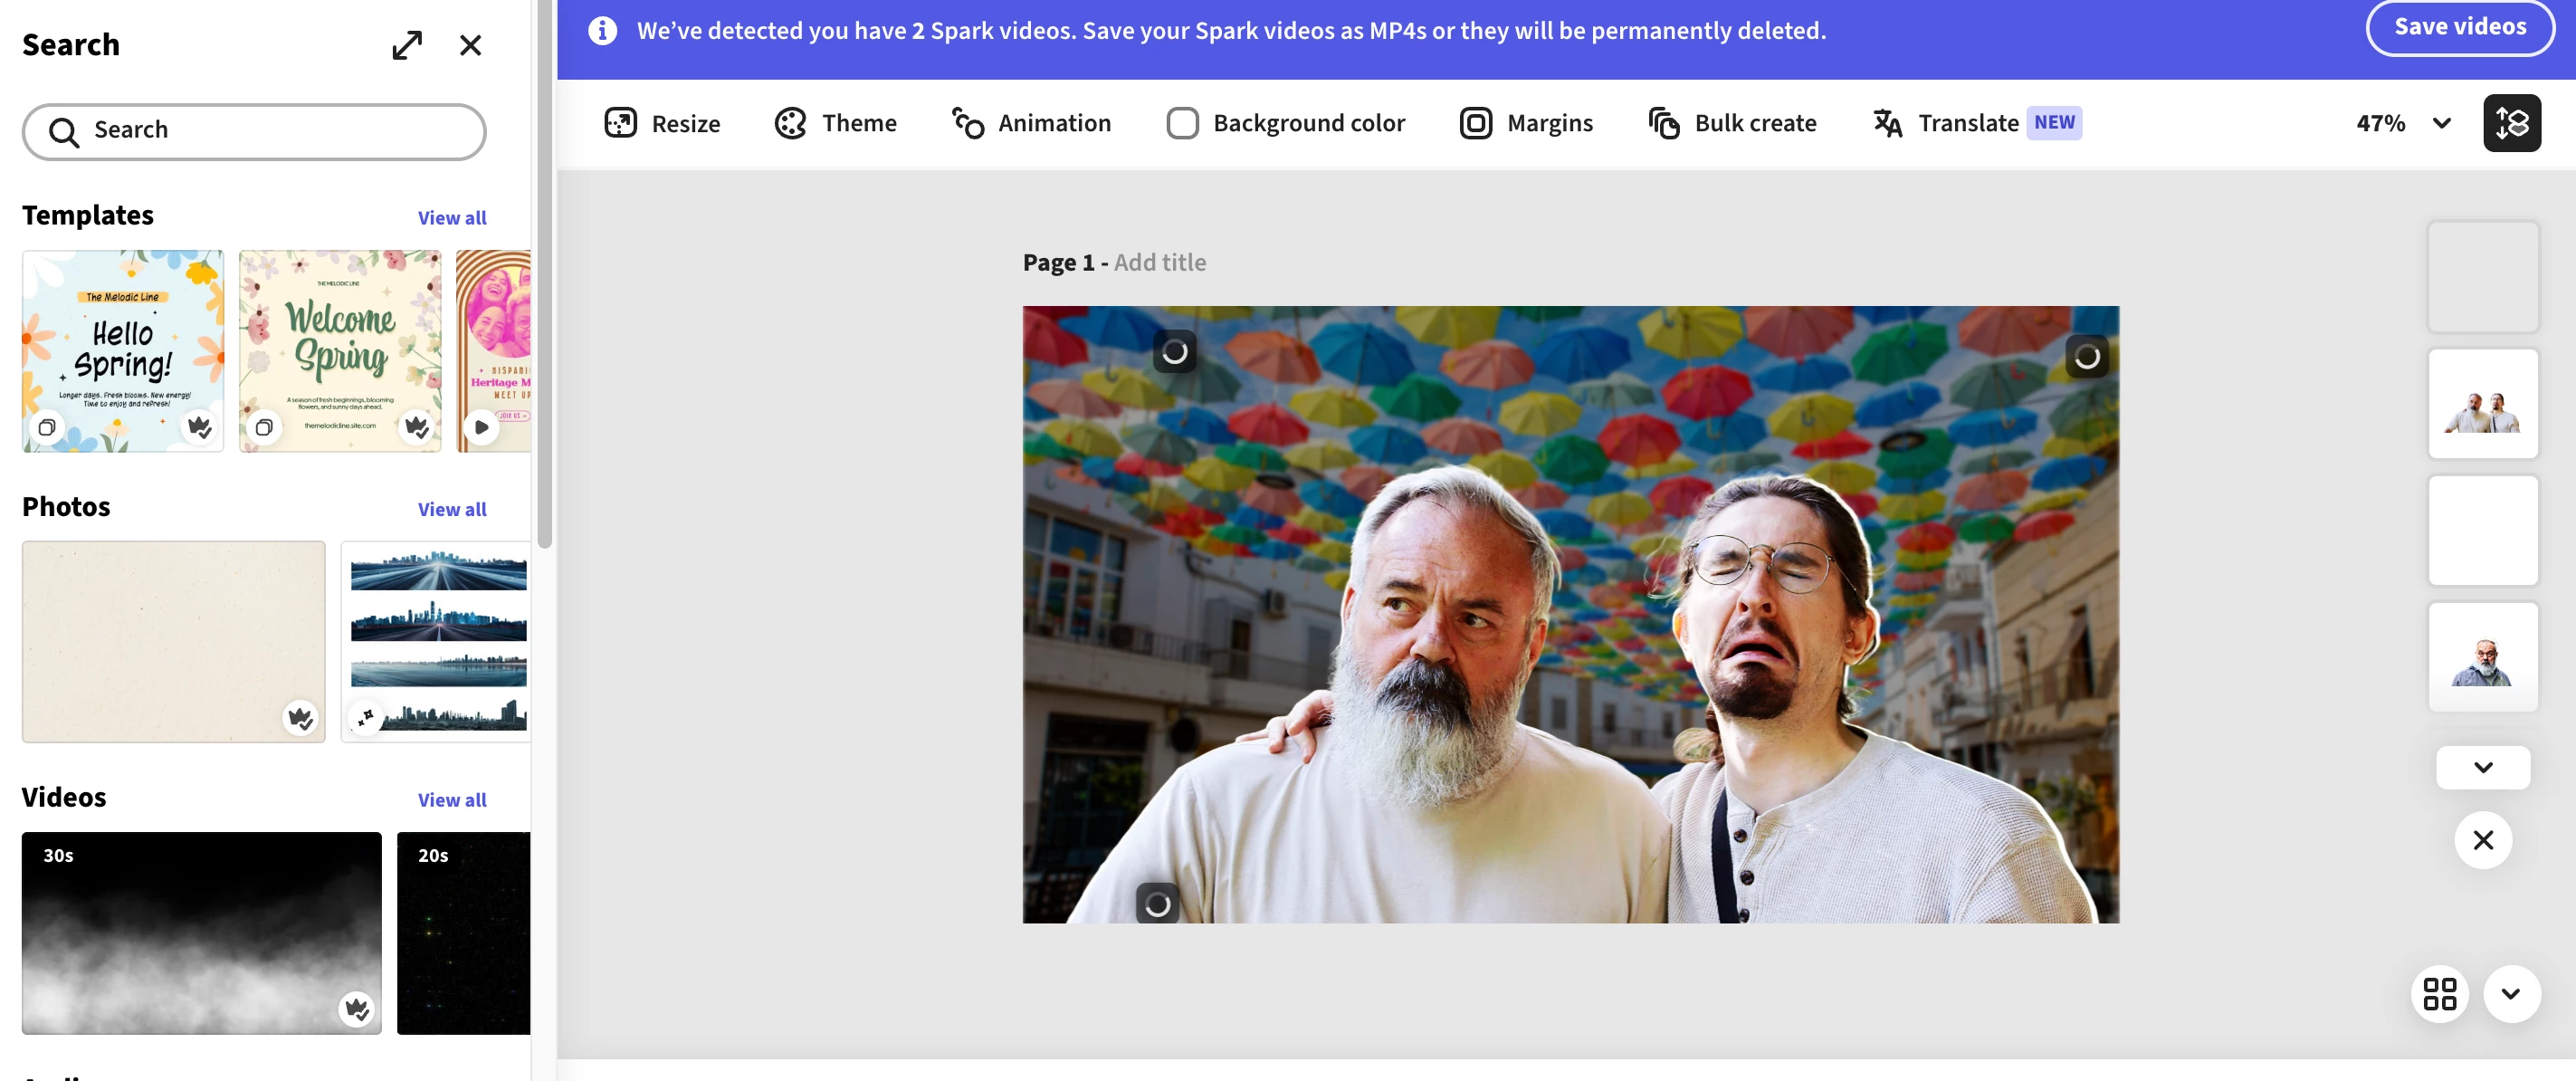The image size is (2576, 1081).
Task: Open Bulk create
Action: click(1732, 123)
